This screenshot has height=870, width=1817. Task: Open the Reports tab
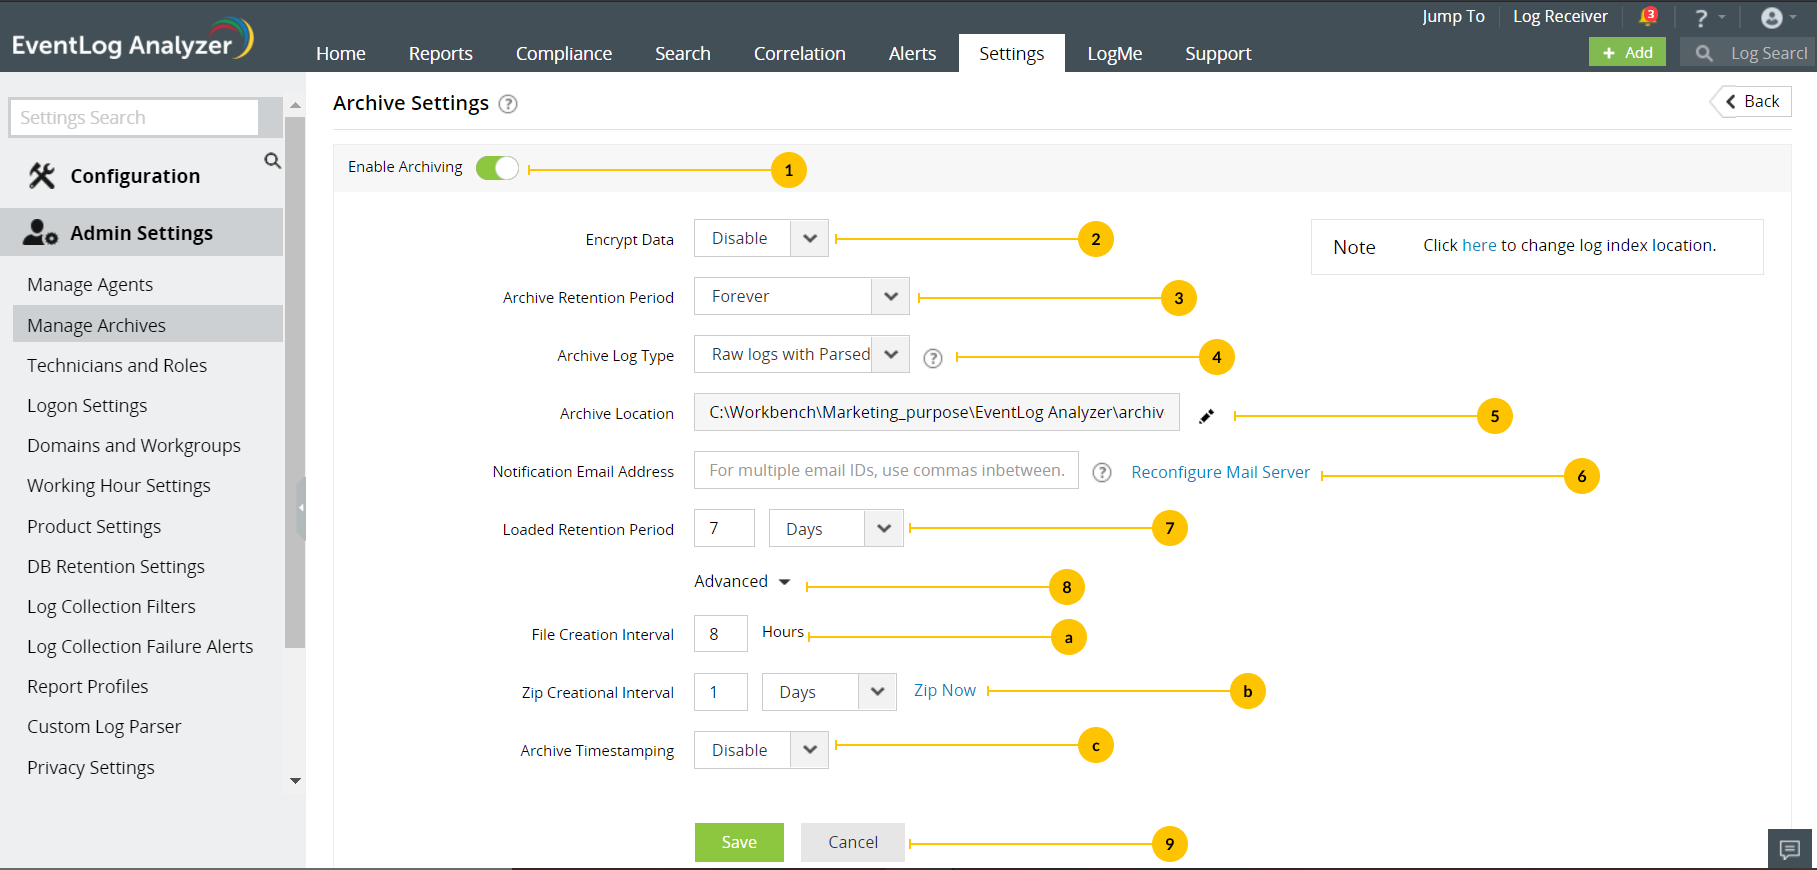tap(441, 53)
